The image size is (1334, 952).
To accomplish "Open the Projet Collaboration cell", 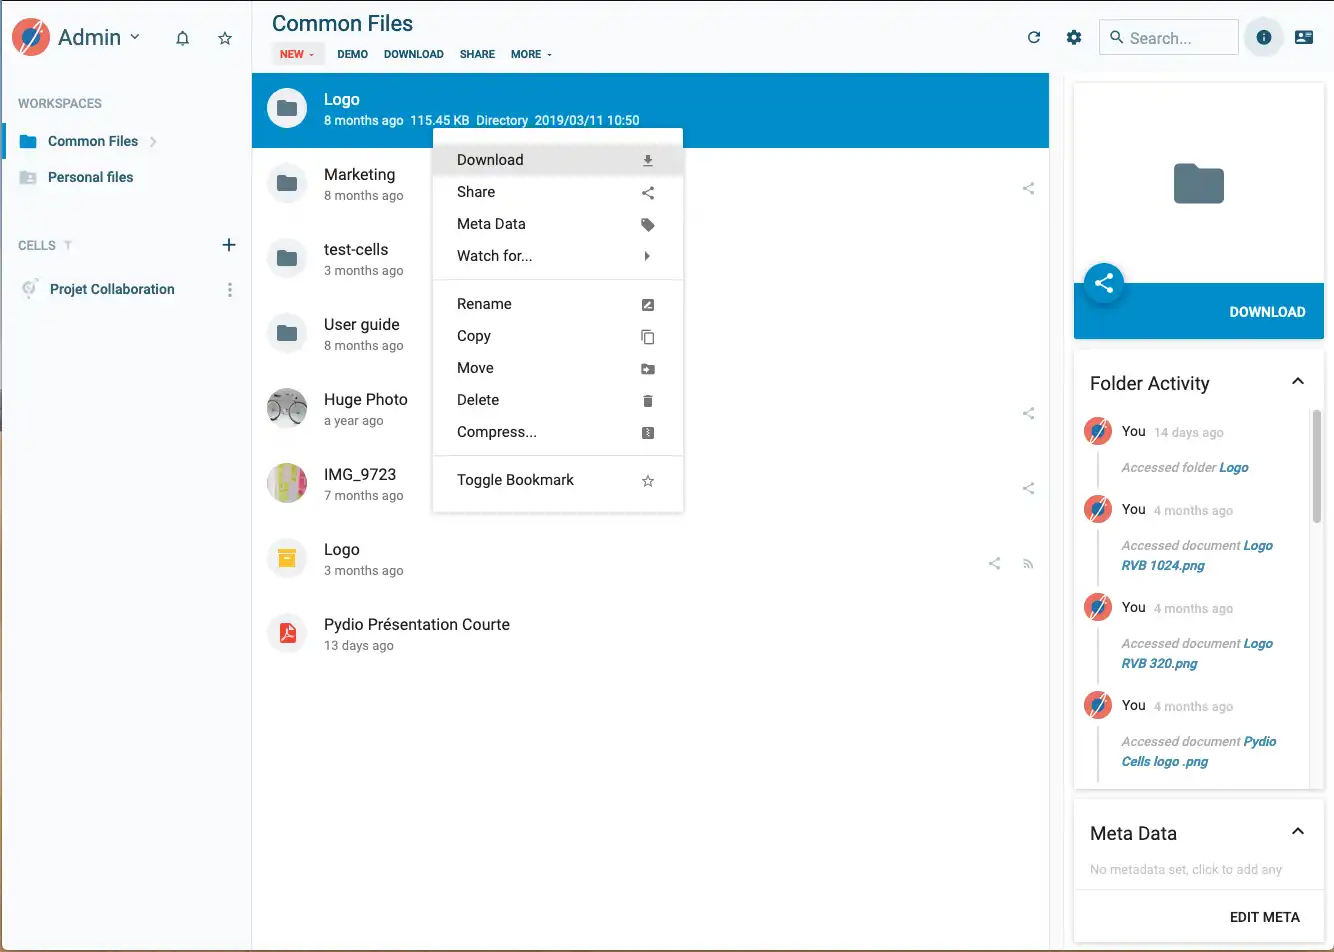I will [x=112, y=289].
